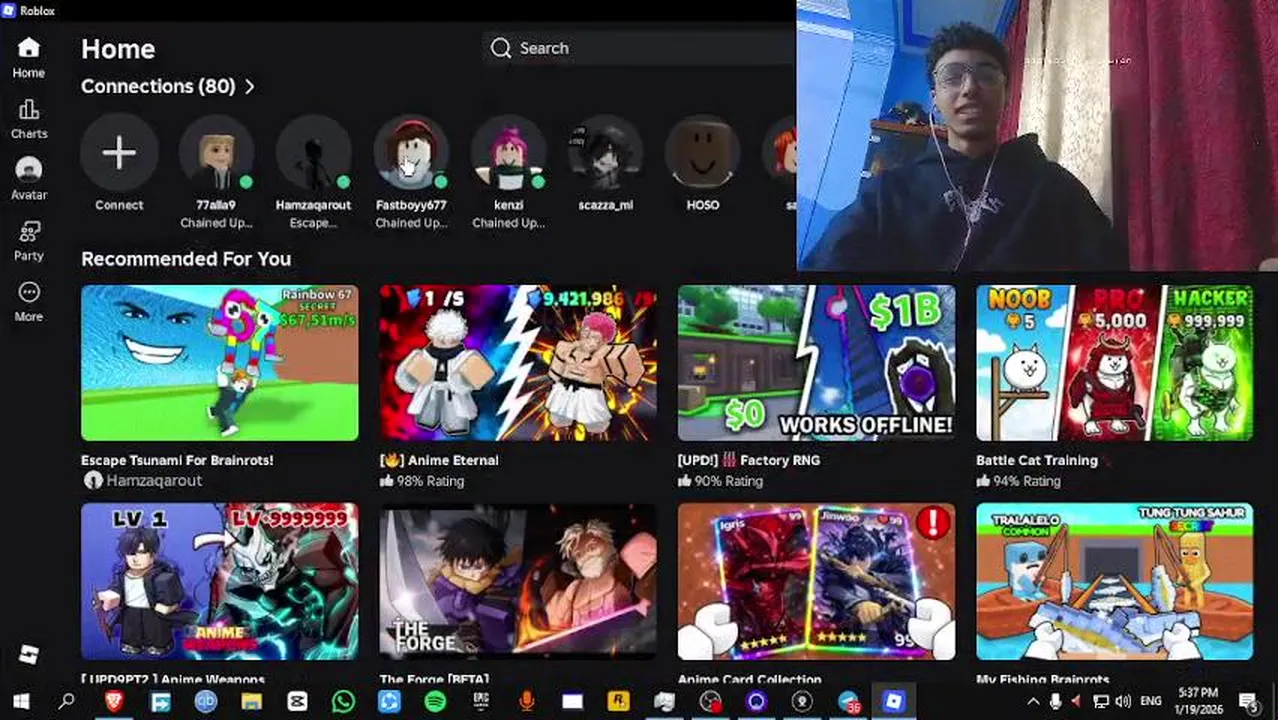Viewport: 1278px width, 720px height.
Task: Show hidden system tray icons
Action: point(1033,702)
